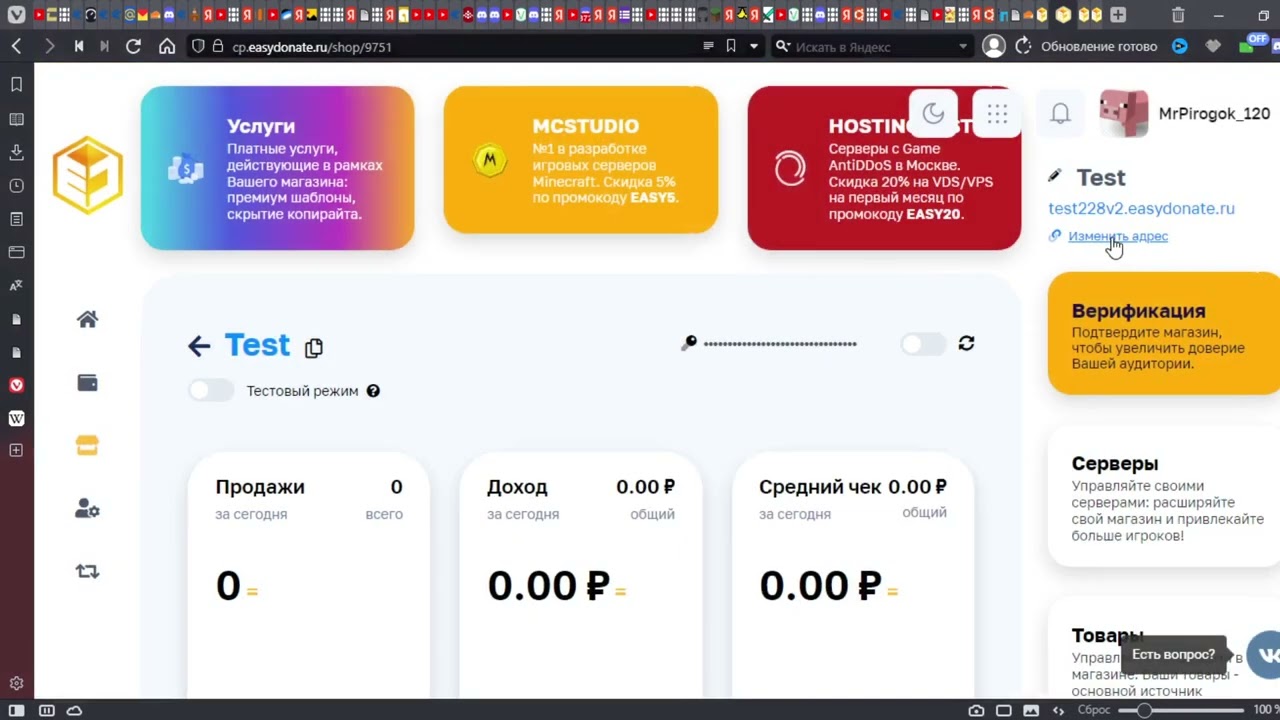Viewport: 1280px width, 720px height.
Task: Open History panel clock icon
Action: coord(16,186)
